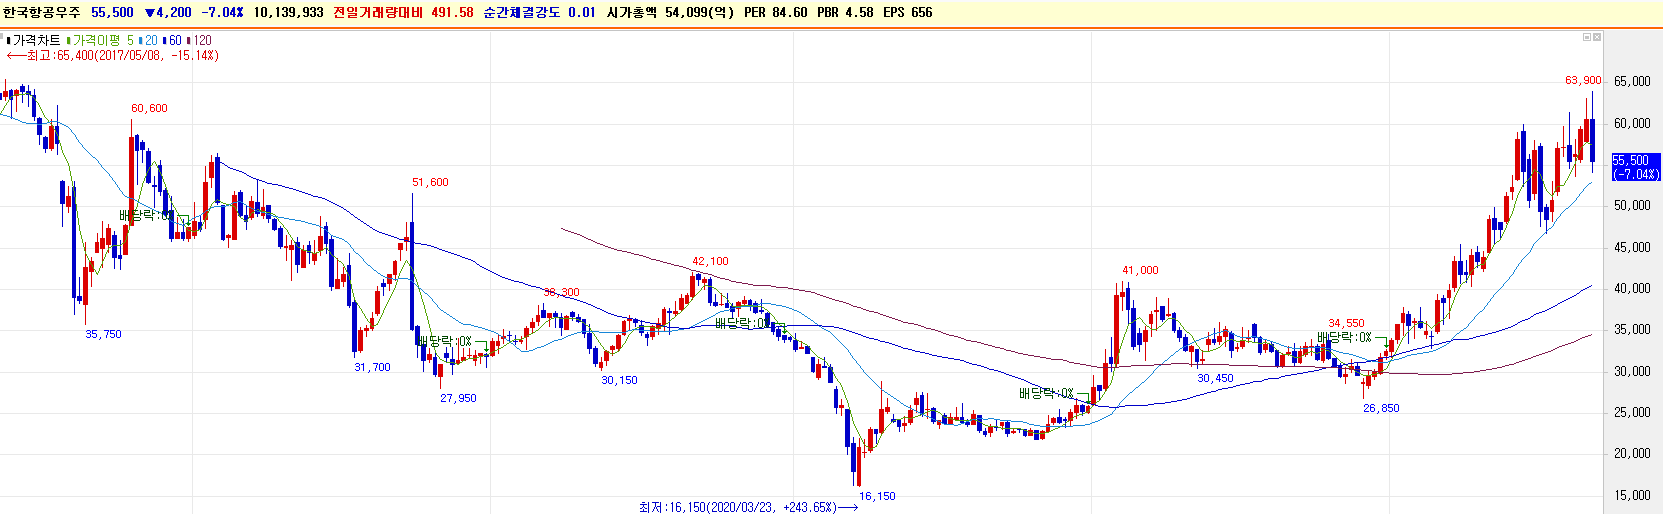The height and width of the screenshot is (514, 1663).
Task: Click the 순간체결강도 0.01 indicator
Action: pos(539,13)
